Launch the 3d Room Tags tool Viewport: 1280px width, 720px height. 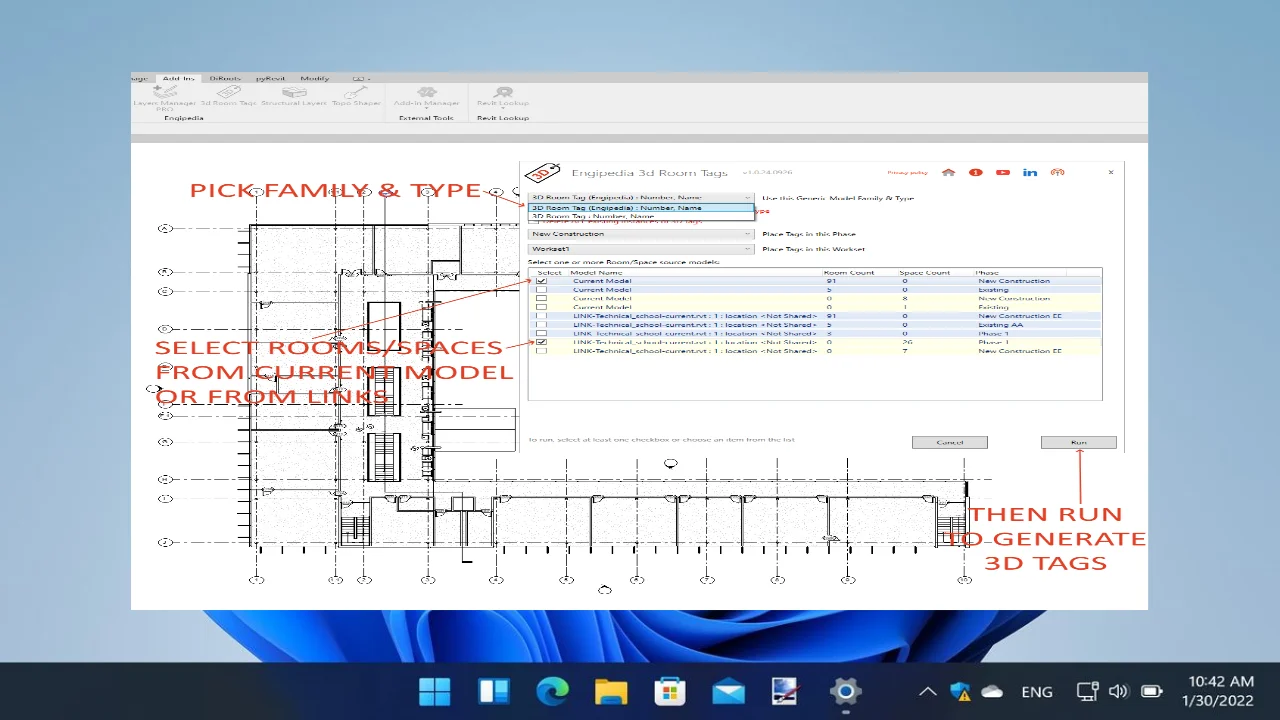point(228,92)
